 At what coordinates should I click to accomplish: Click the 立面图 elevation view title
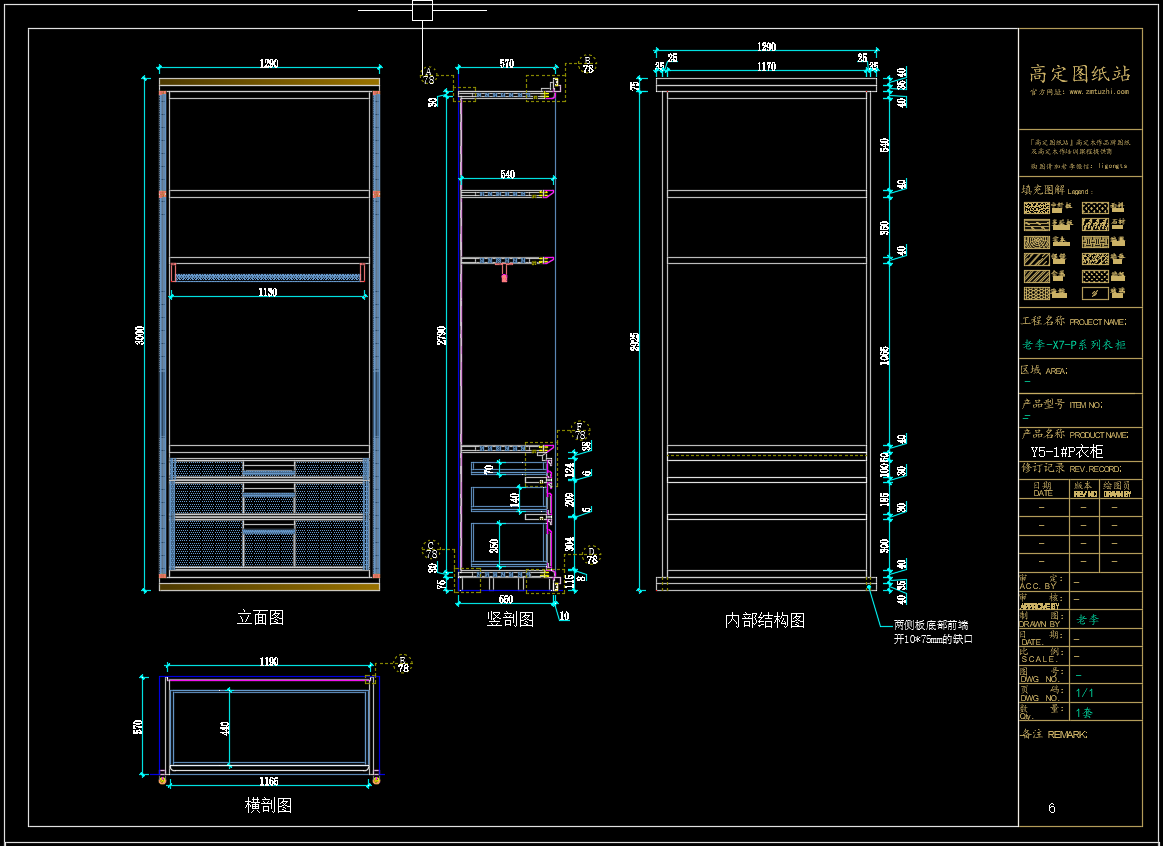click(260, 618)
